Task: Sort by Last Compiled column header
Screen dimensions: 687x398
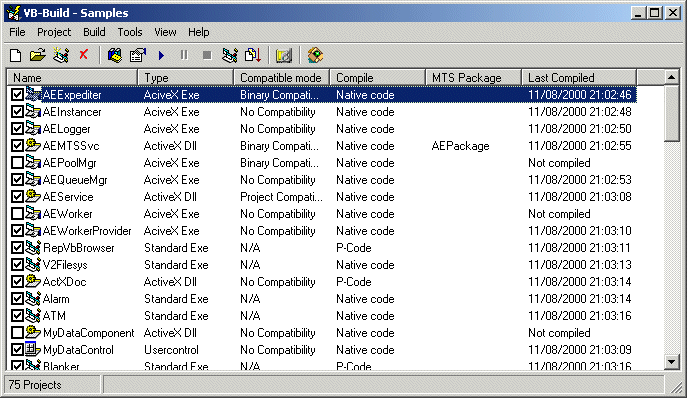Action: point(579,78)
